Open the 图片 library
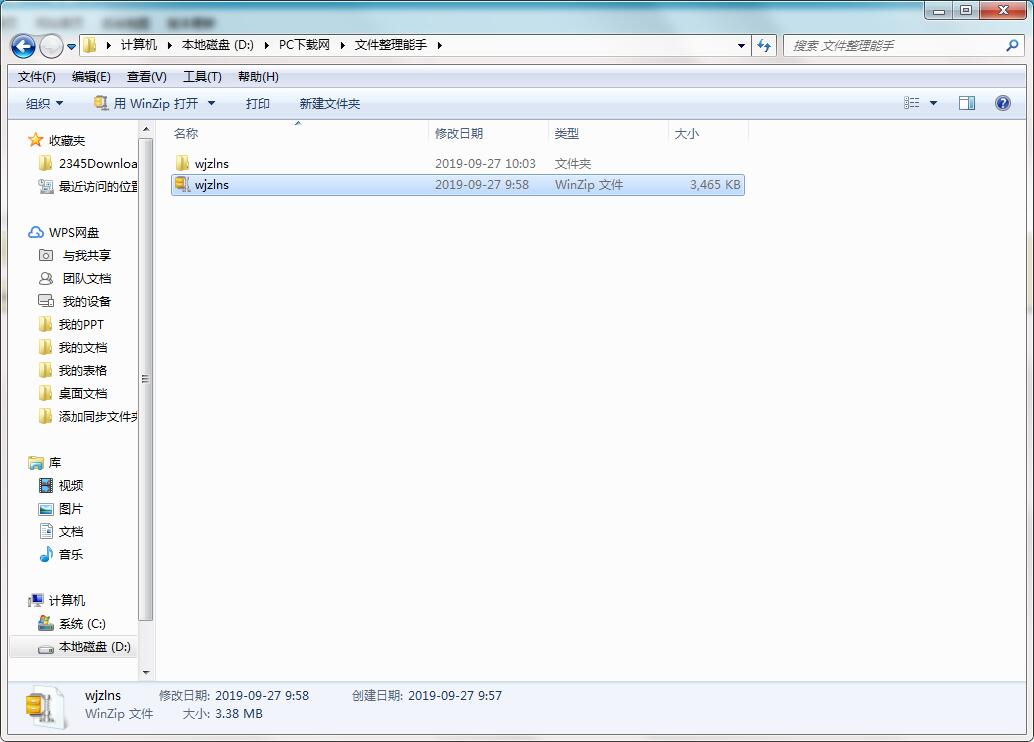Image resolution: width=1034 pixels, height=742 pixels. coord(70,508)
